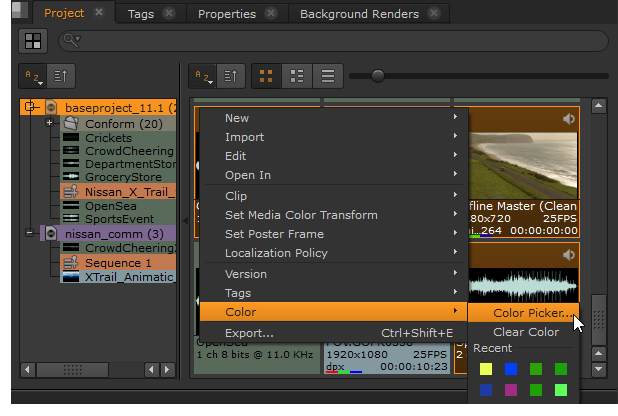
Task: Click the Conform bin folder icon
Action: [x=71, y=123]
